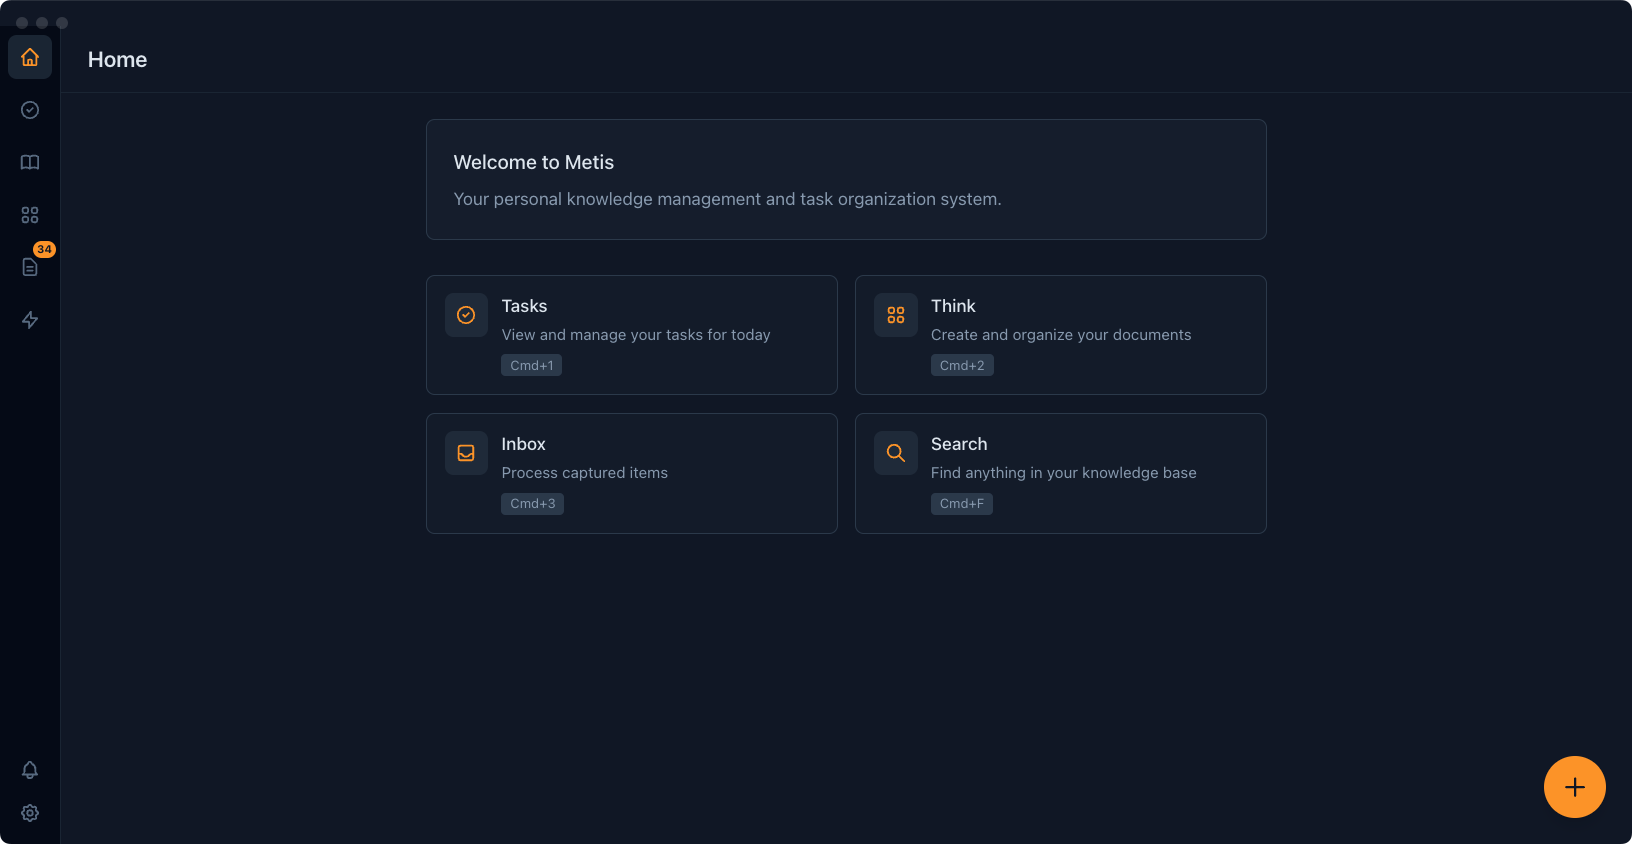The height and width of the screenshot is (844, 1632).
Task: Click the orange 34 badge
Action: coord(44,249)
